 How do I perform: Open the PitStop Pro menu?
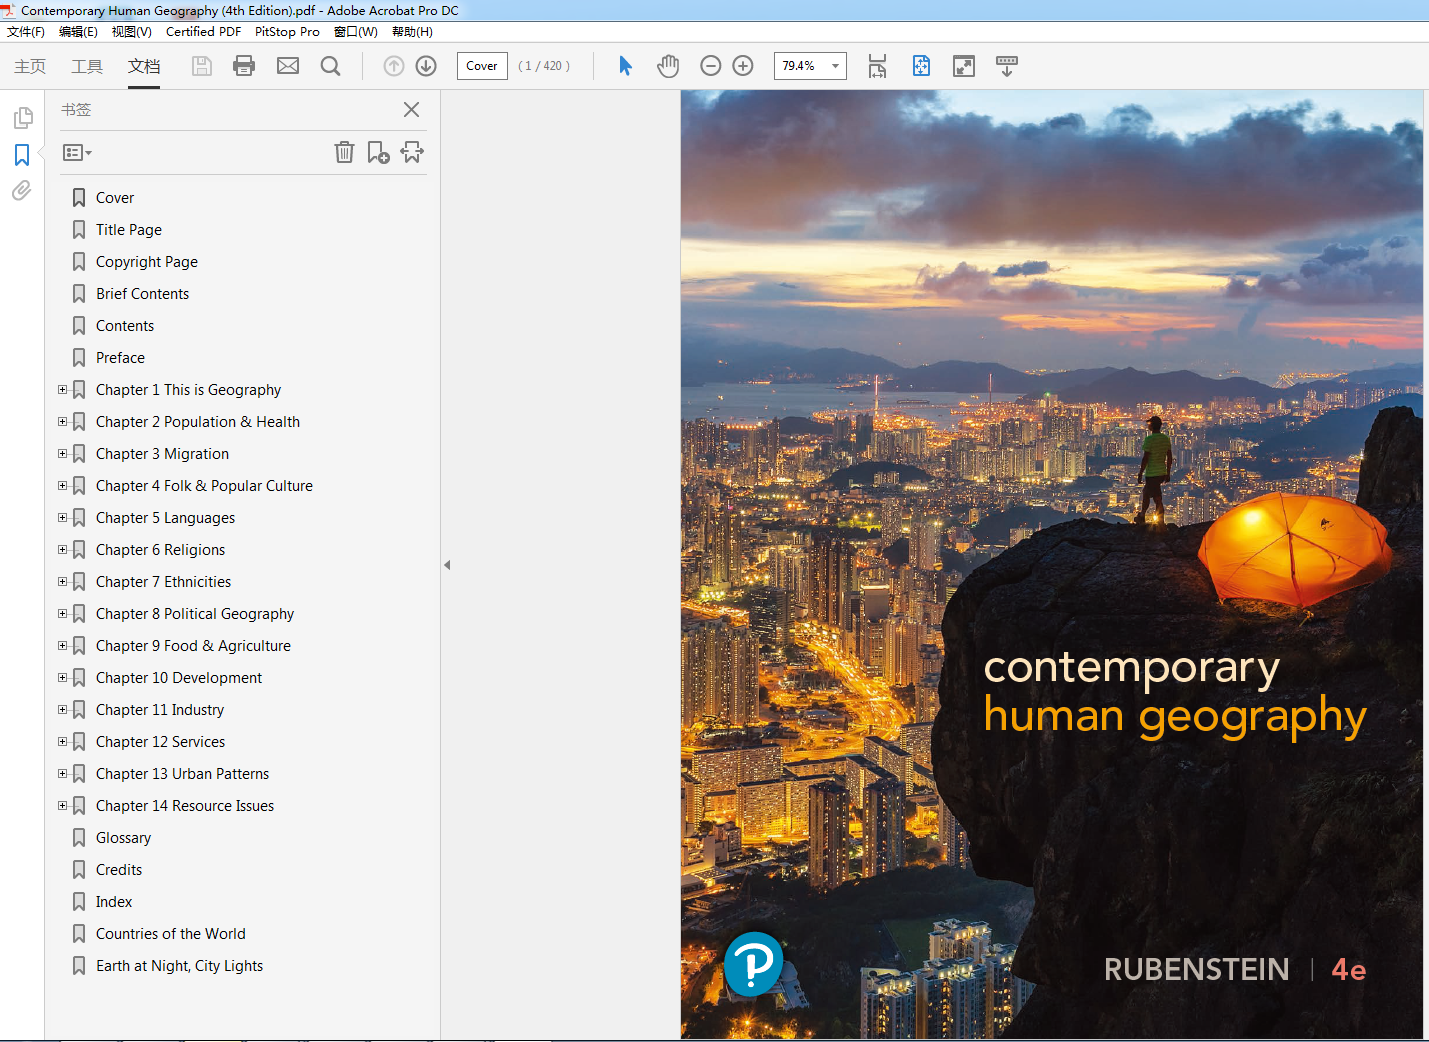click(287, 32)
